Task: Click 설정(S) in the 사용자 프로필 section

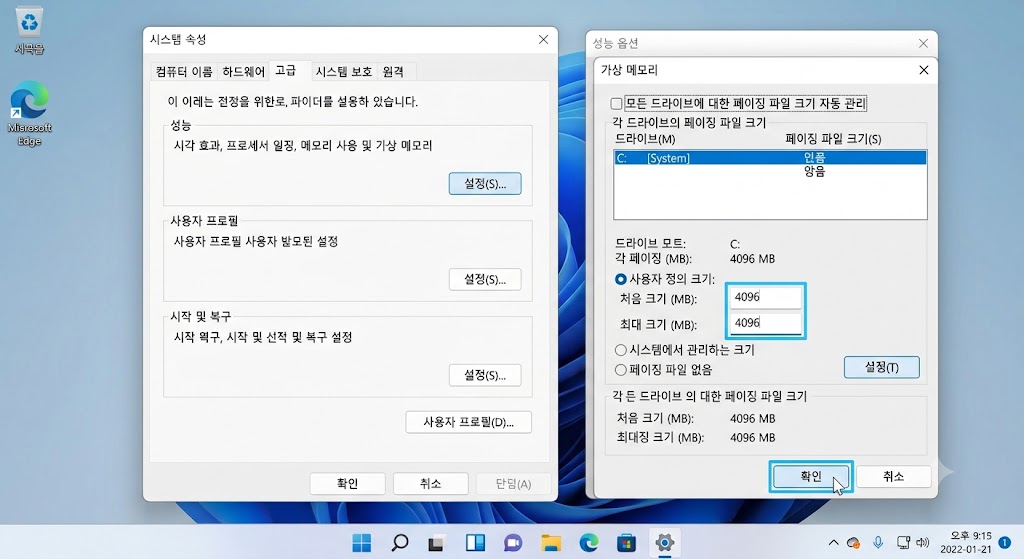Action: click(x=485, y=280)
